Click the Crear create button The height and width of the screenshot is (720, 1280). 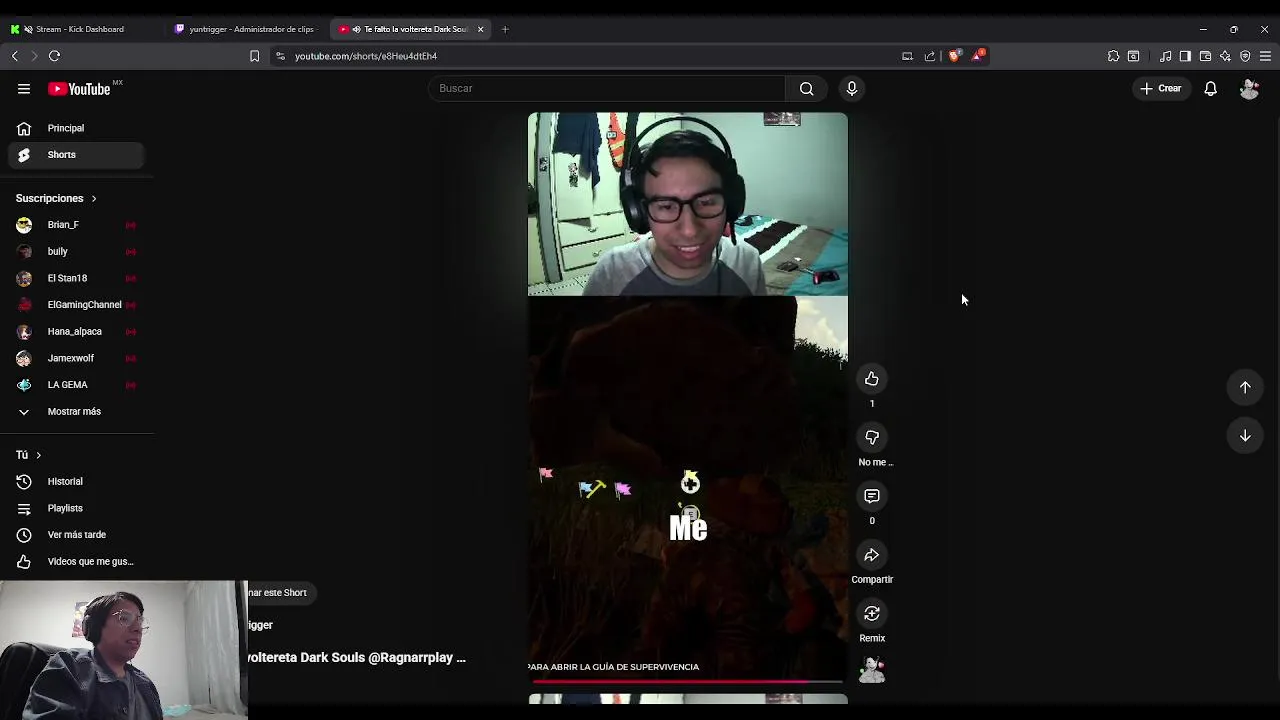click(1160, 89)
